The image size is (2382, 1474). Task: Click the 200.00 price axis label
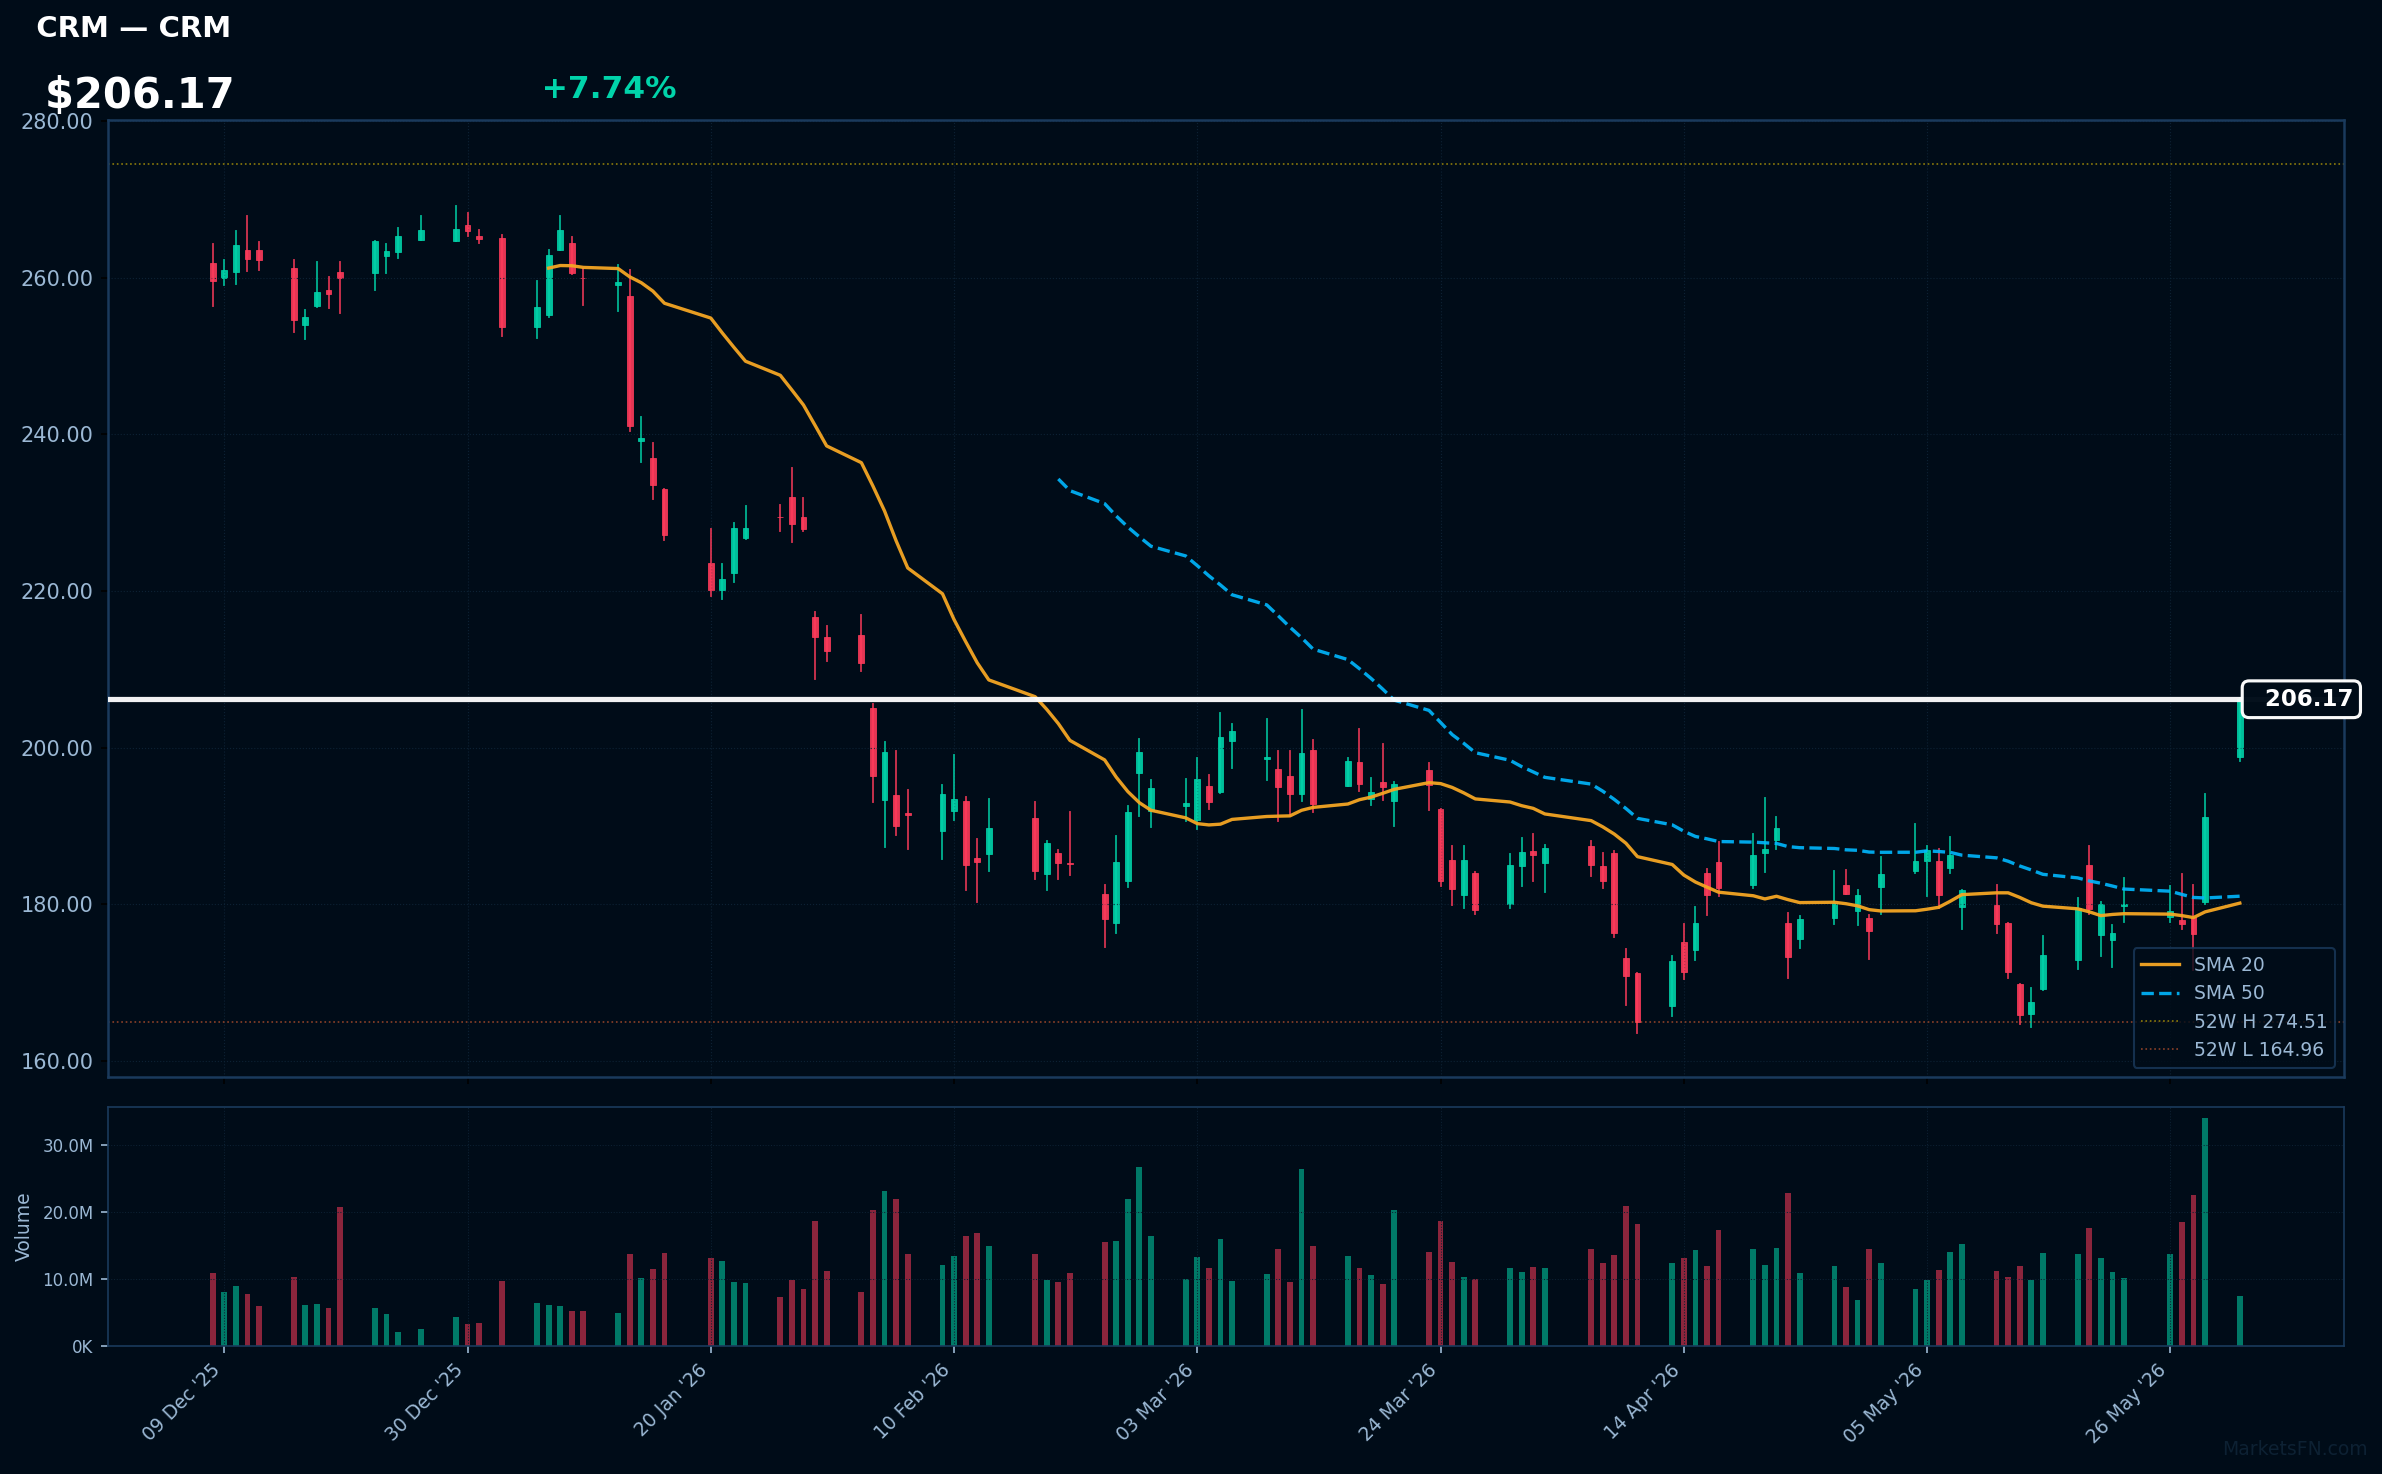[x=57, y=748]
